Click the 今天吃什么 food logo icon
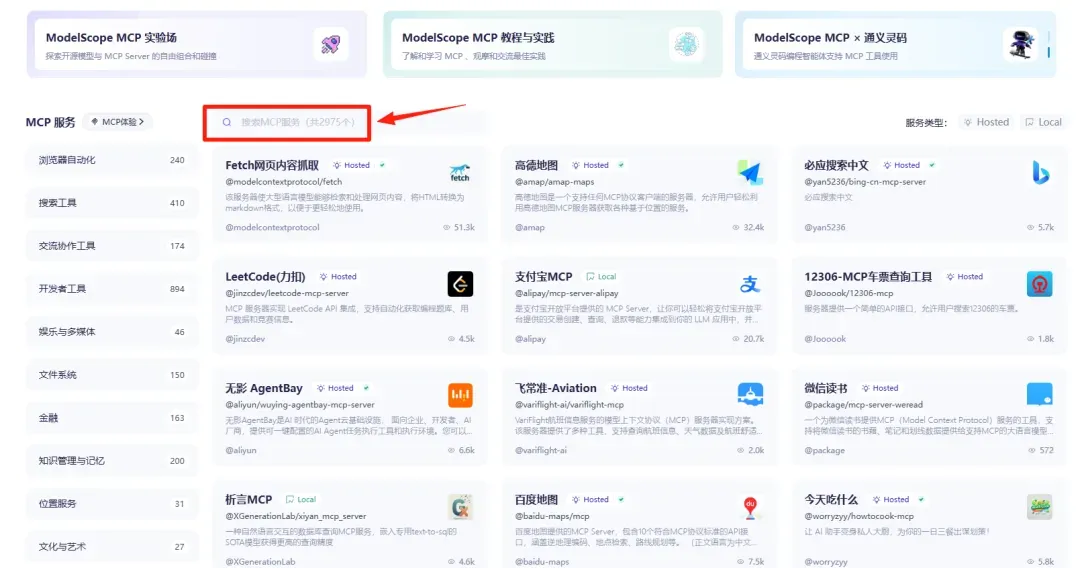The height and width of the screenshot is (568, 1080). pos(1039,507)
